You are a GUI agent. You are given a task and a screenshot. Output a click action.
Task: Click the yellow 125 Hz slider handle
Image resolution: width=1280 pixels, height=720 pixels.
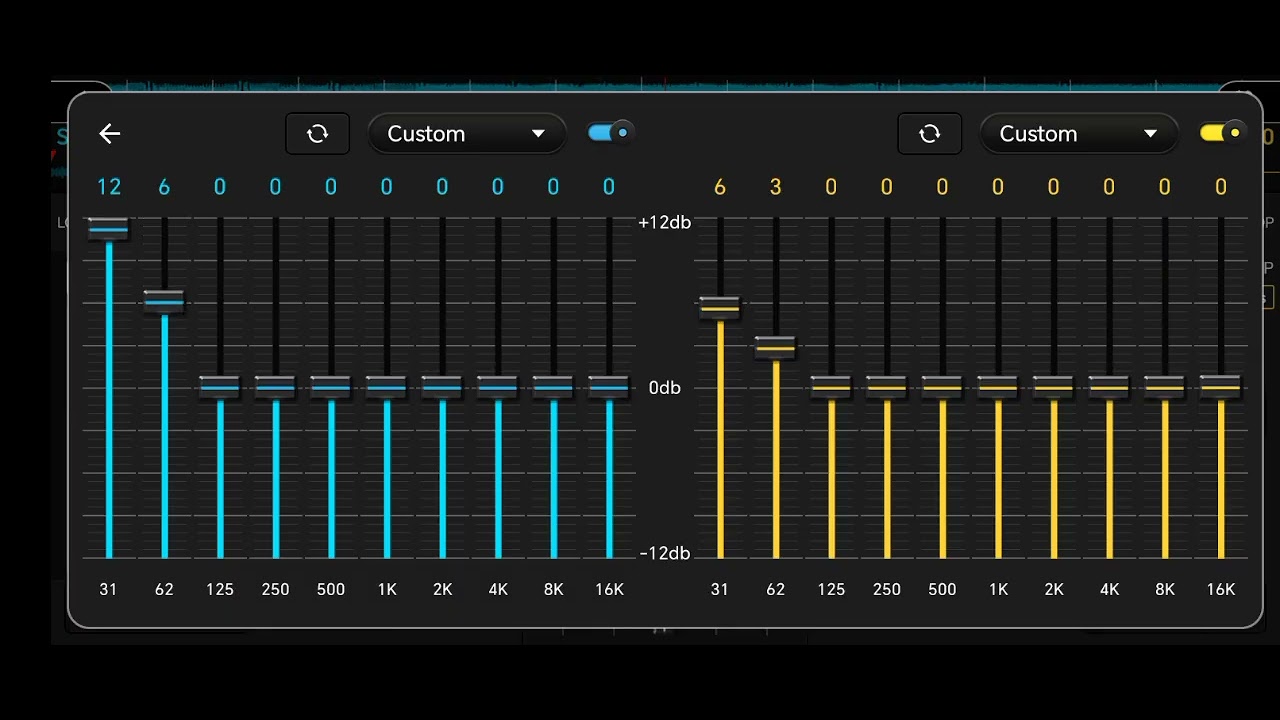tap(831, 387)
